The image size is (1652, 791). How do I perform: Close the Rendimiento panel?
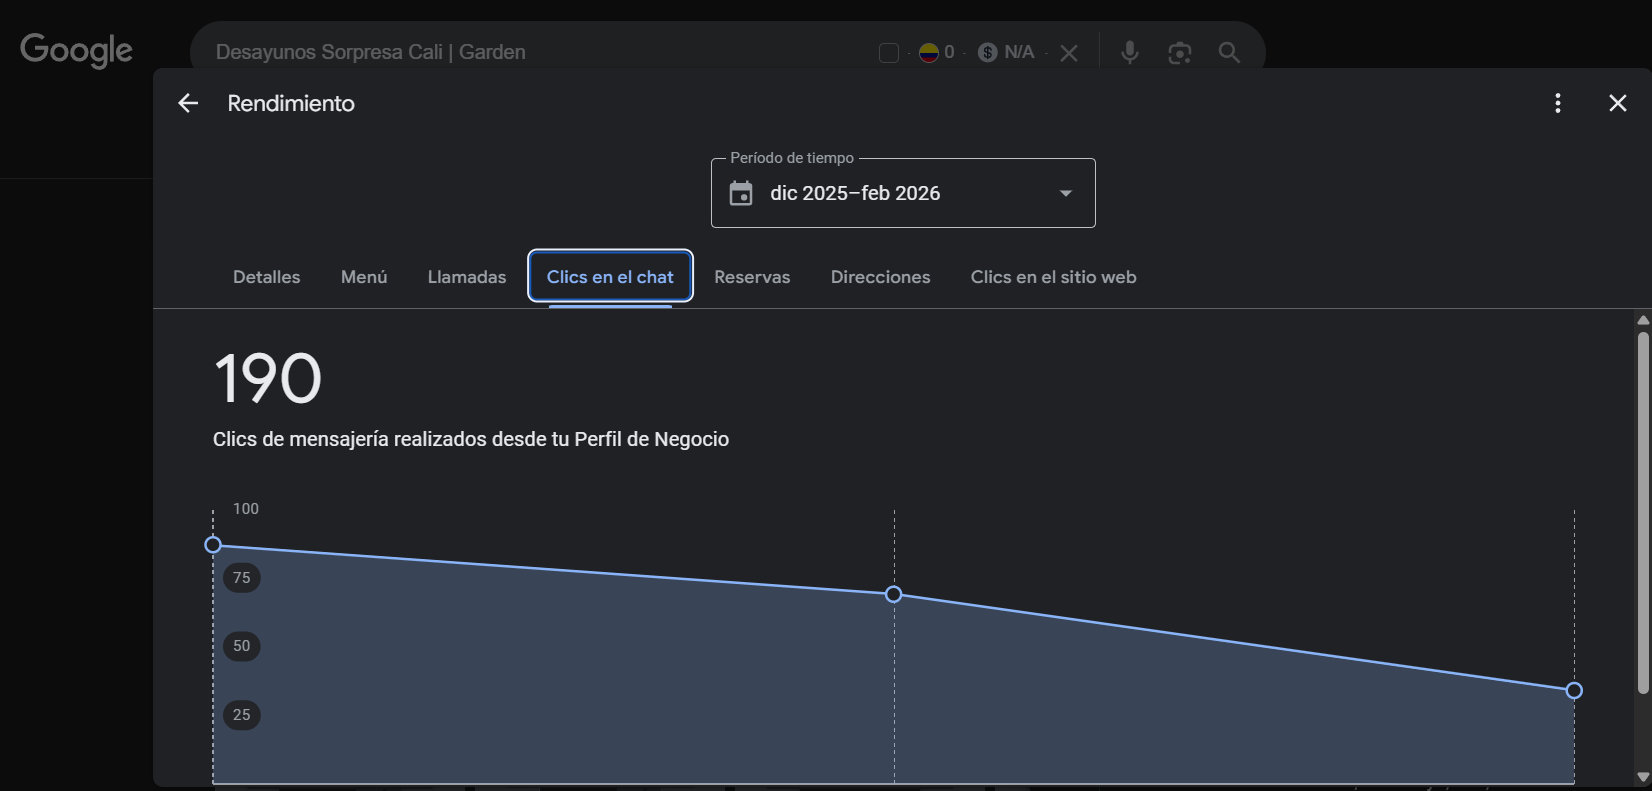[x=1617, y=103]
